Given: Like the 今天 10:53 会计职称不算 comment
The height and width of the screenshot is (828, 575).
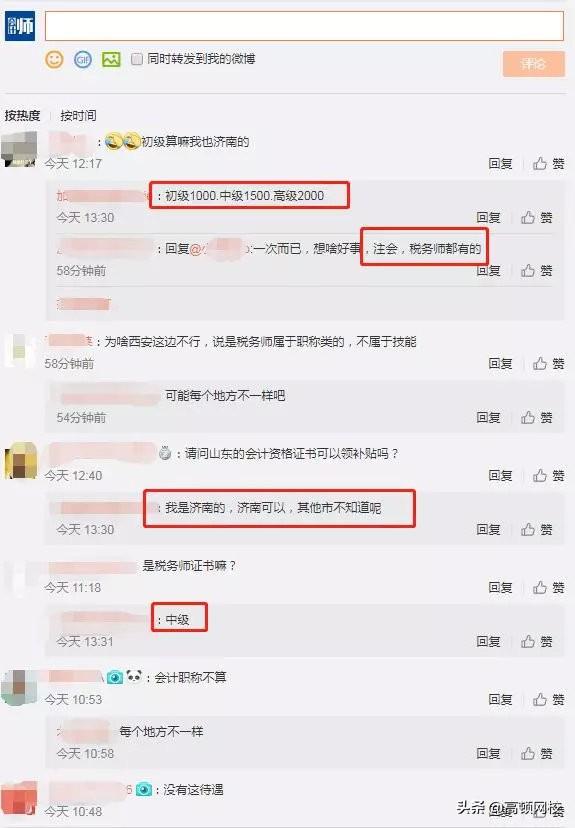Looking at the screenshot, I should pos(549,700).
